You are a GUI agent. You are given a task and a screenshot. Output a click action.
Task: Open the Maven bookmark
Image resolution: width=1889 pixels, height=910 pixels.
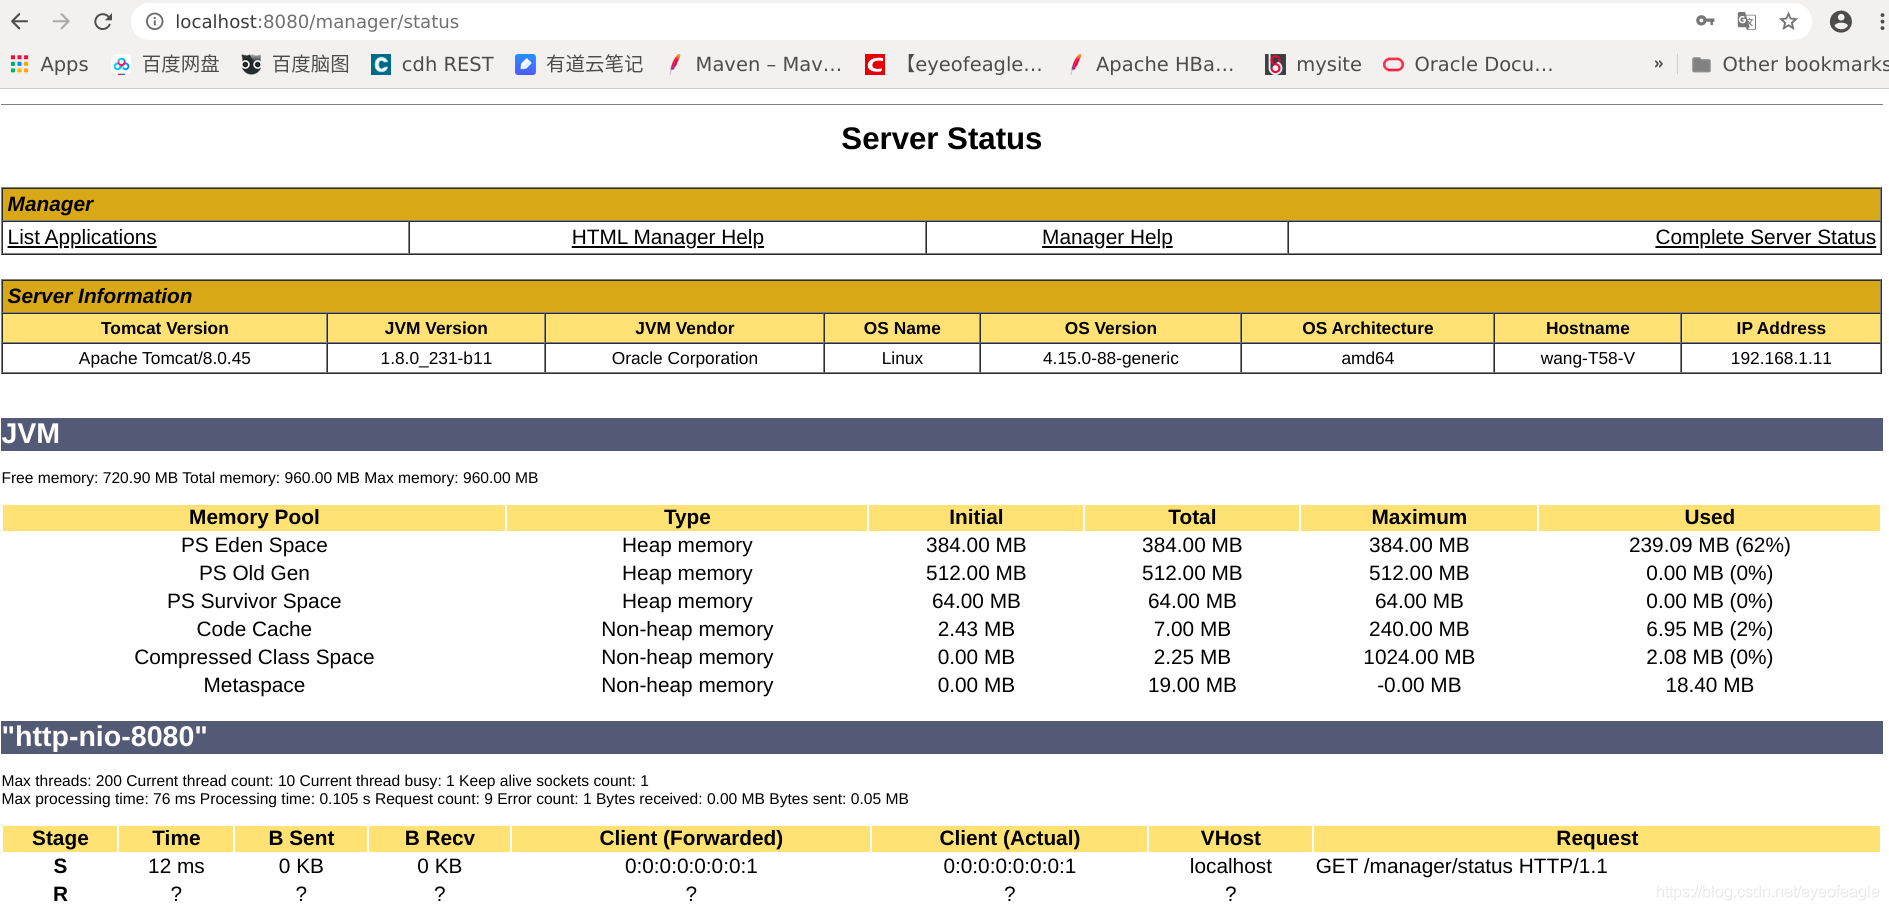(754, 64)
